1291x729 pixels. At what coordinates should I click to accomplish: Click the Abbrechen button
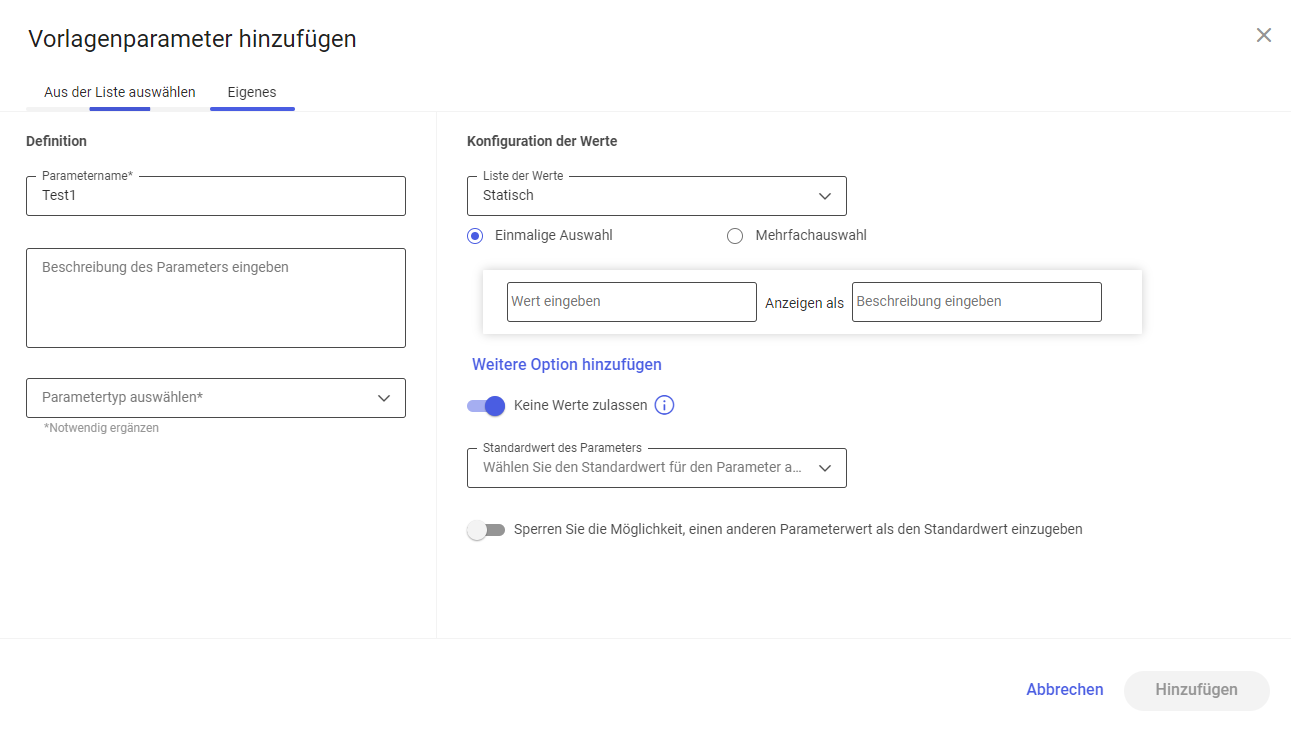pyautogui.click(x=1065, y=690)
